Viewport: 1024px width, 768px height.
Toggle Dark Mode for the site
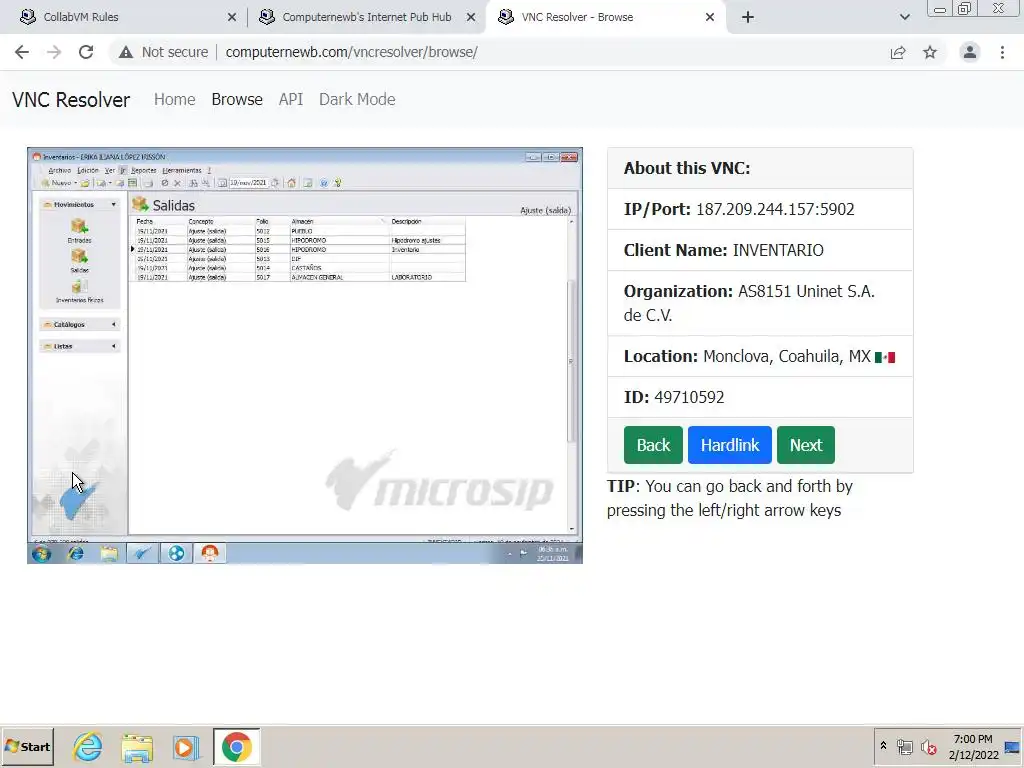pos(357,99)
